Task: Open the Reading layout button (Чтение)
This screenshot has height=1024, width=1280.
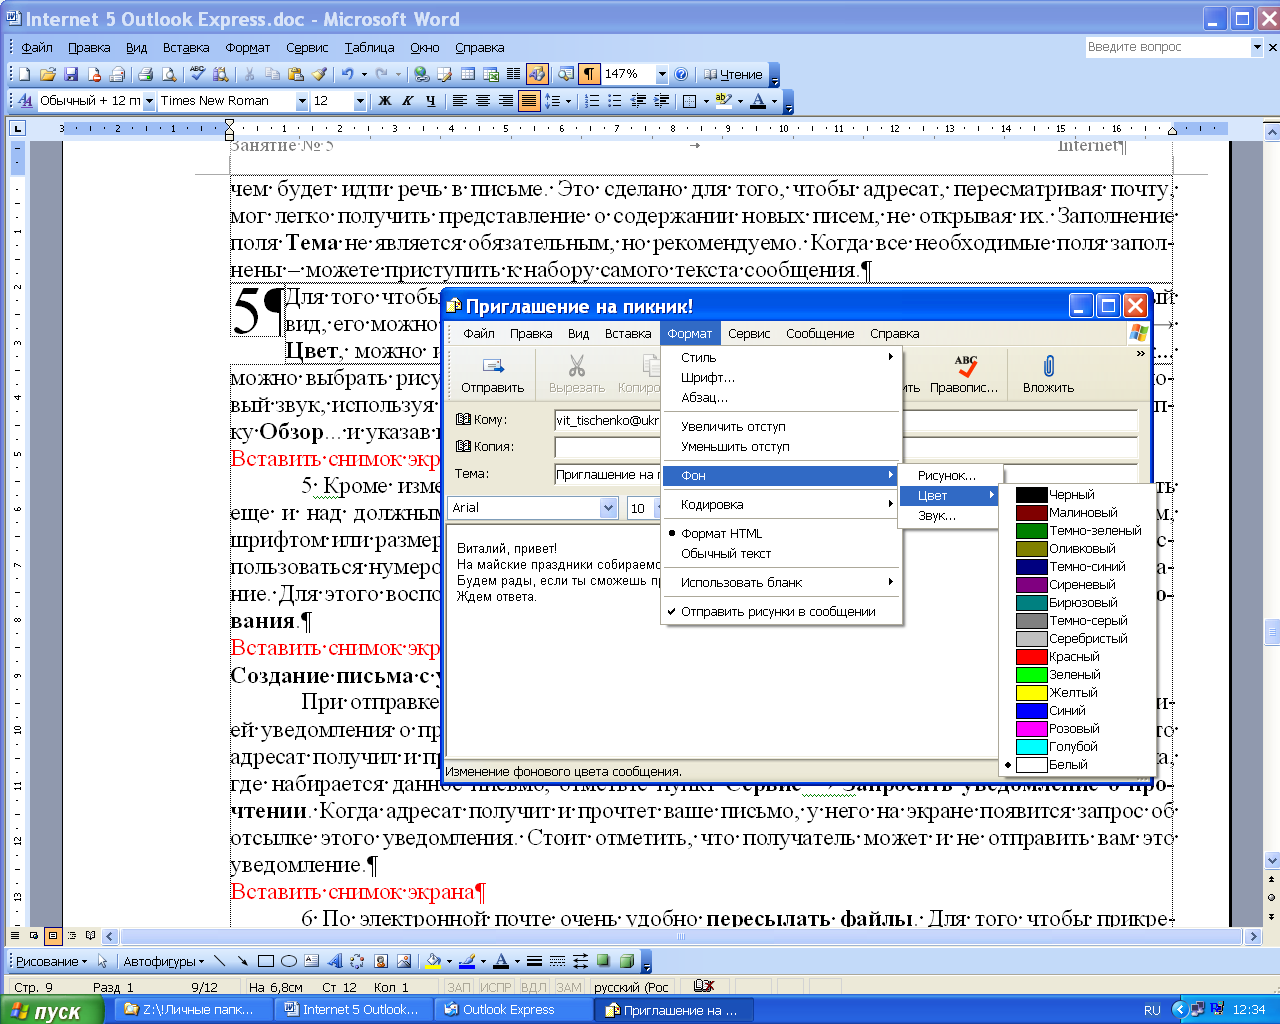Action: coord(733,74)
